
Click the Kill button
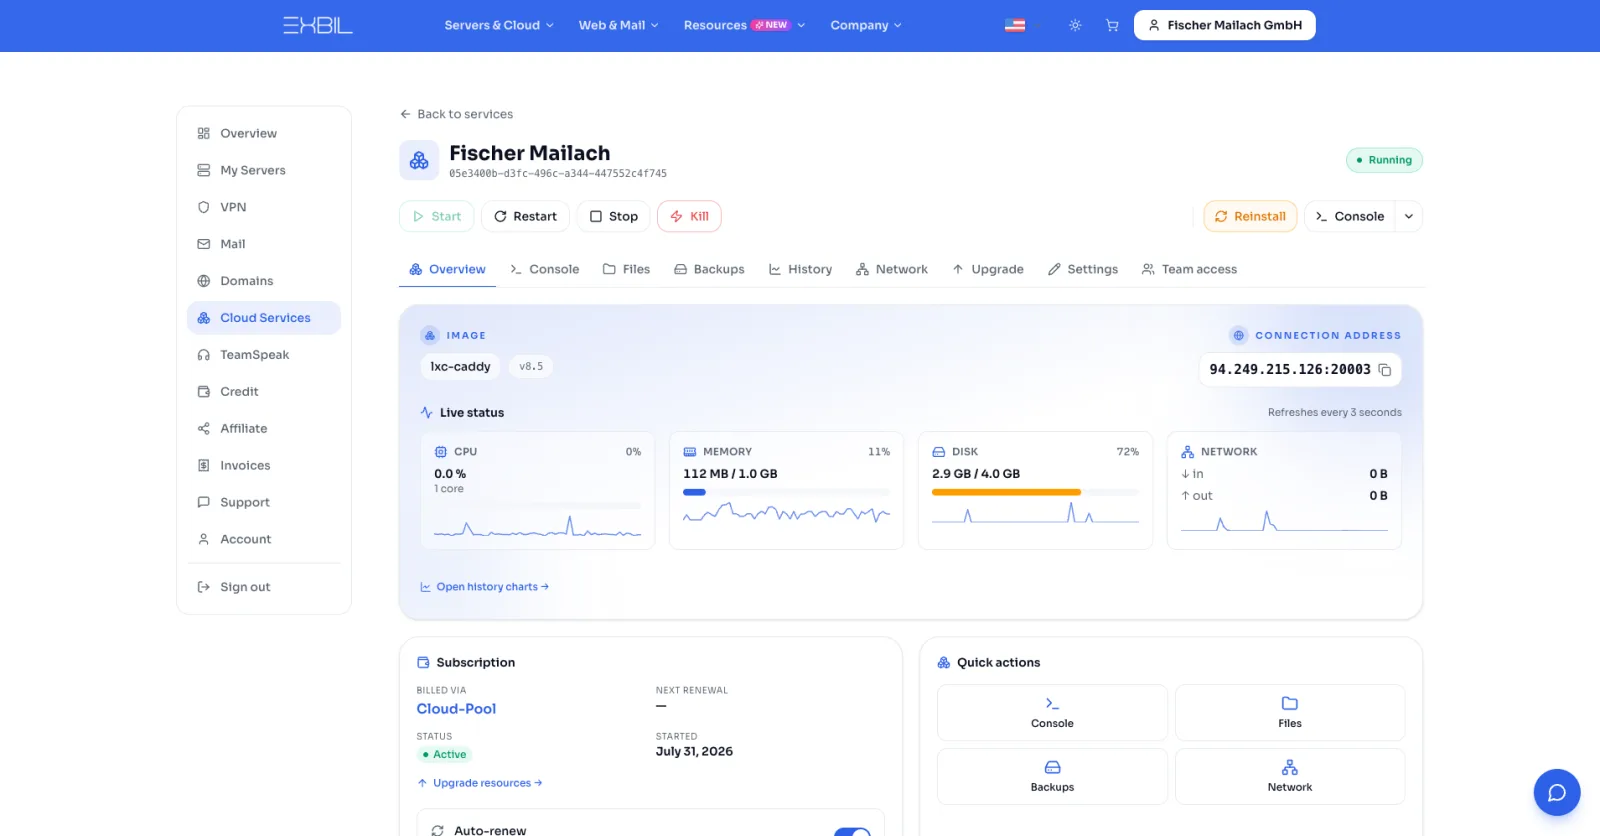[x=689, y=216]
